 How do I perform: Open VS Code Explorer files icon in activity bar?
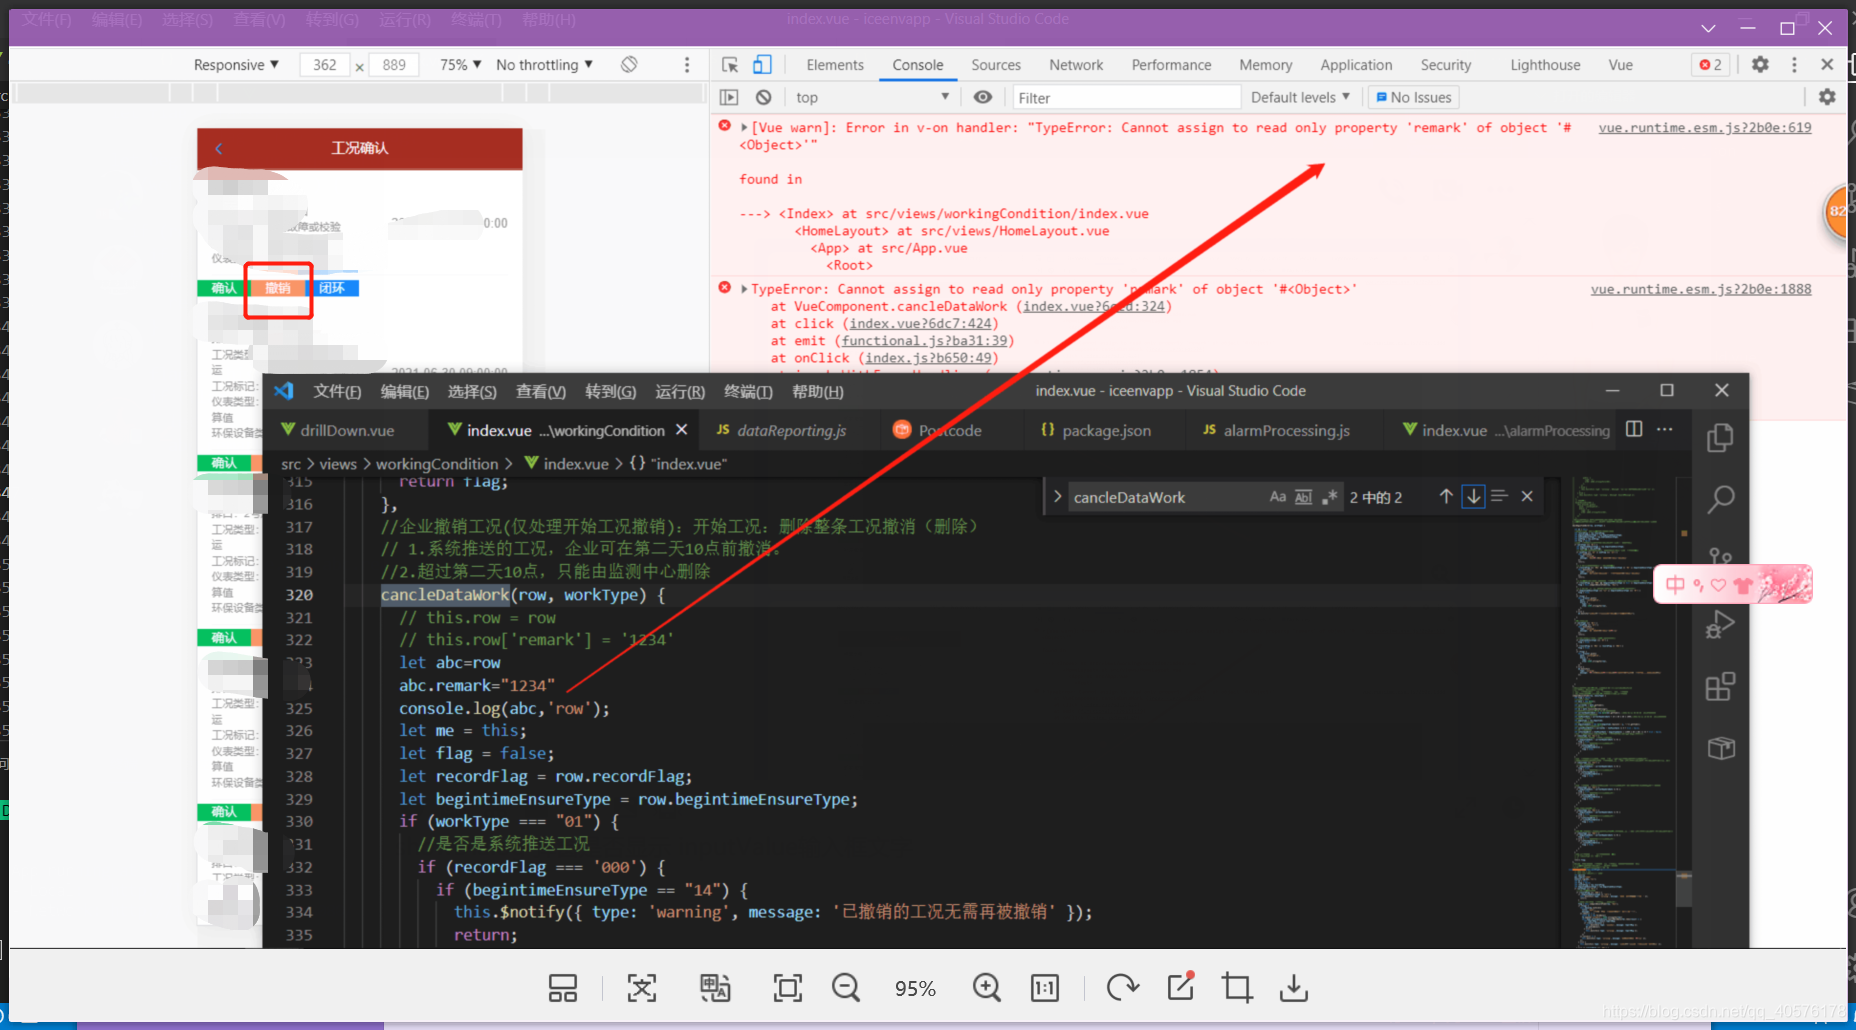1721,438
